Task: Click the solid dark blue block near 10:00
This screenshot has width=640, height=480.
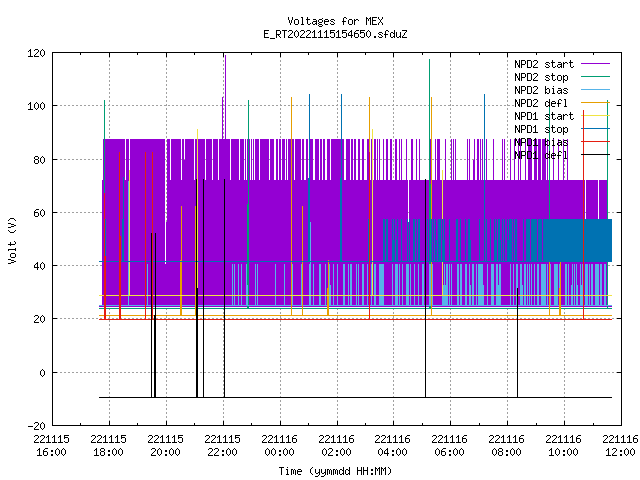Action: coord(577,240)
